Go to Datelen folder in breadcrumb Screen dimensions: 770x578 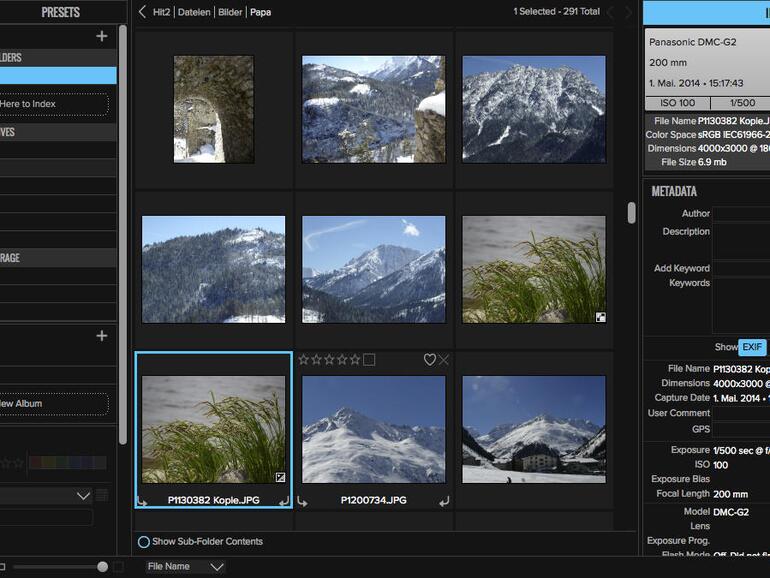[x=194, y=12]
